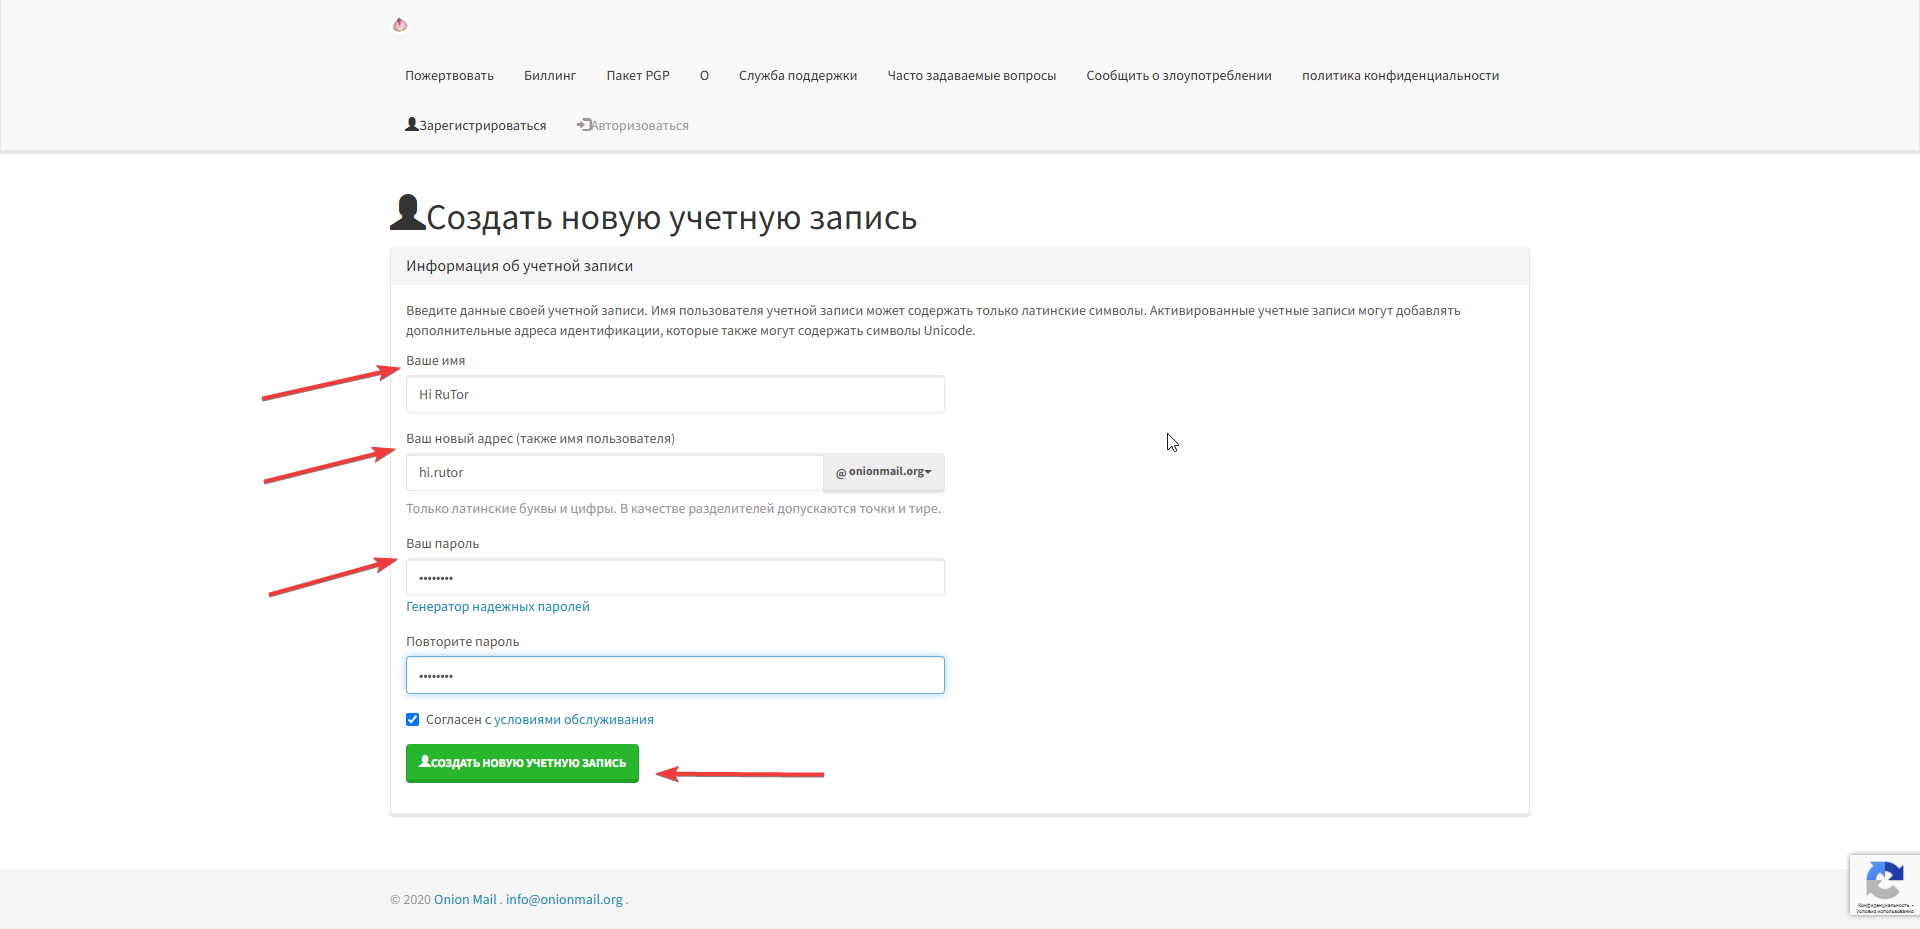Expand the onionmail.org domain dropdown
Image resolution: width=1920 pixels, height=929 pixels.
(883, 472)
